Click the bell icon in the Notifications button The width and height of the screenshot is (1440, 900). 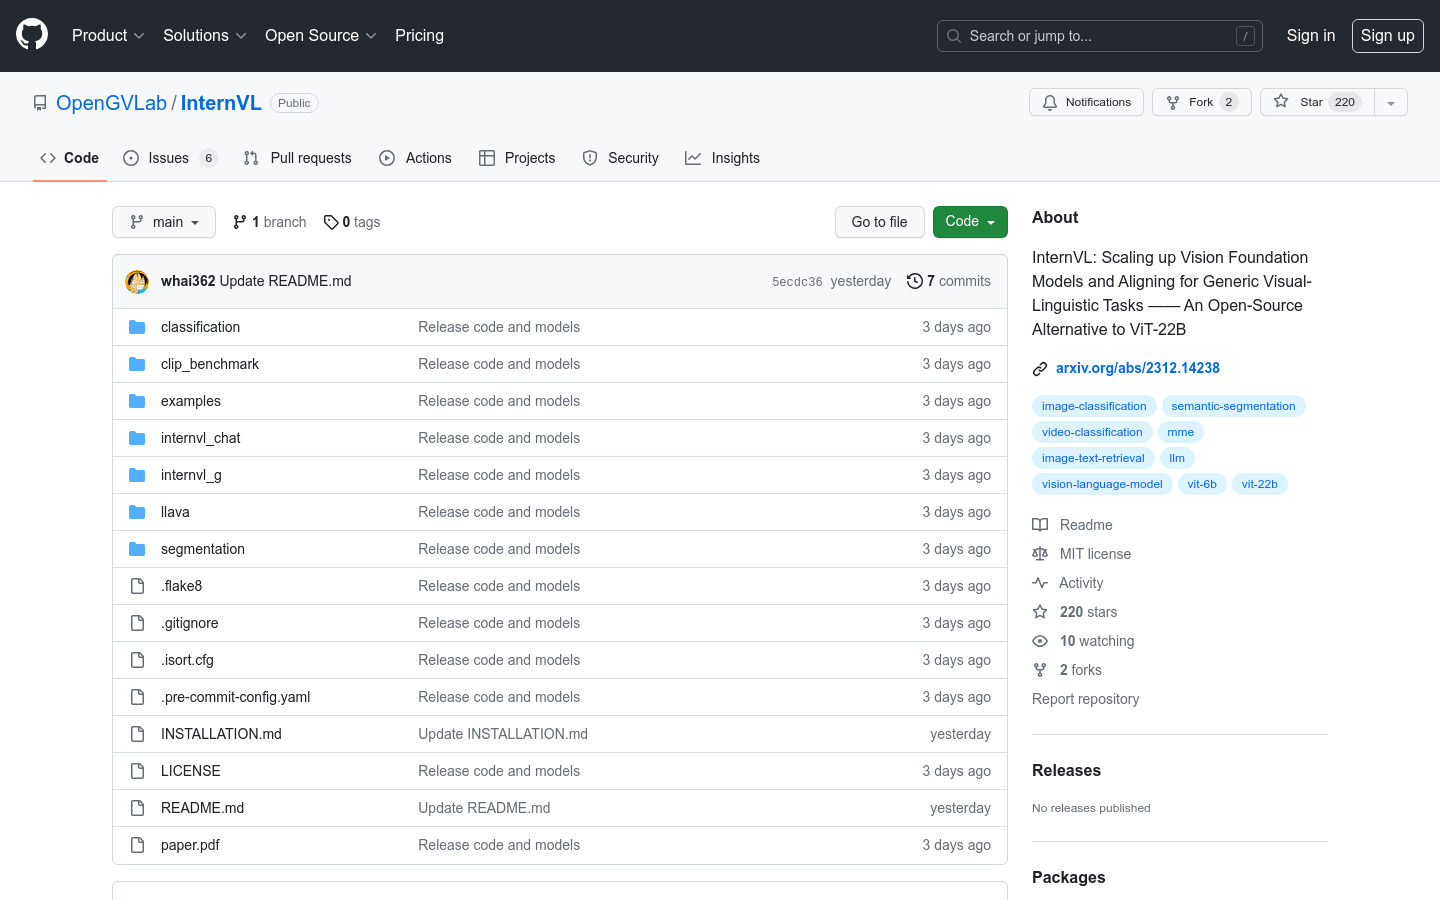pos(1050,102)
